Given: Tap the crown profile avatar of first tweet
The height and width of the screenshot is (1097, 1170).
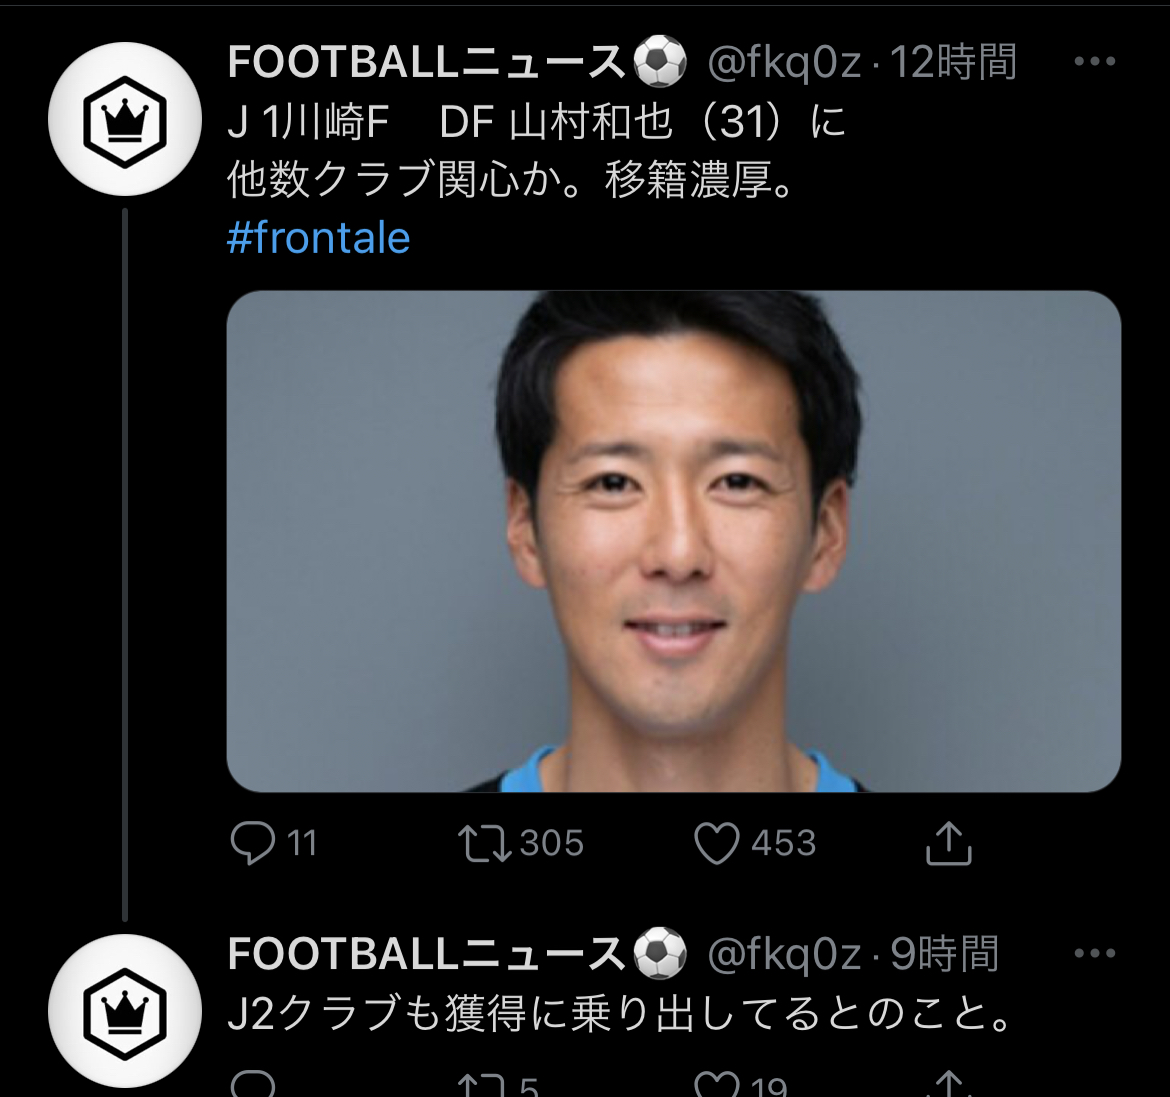Looking at the screenshot, I should pos(125,120).
